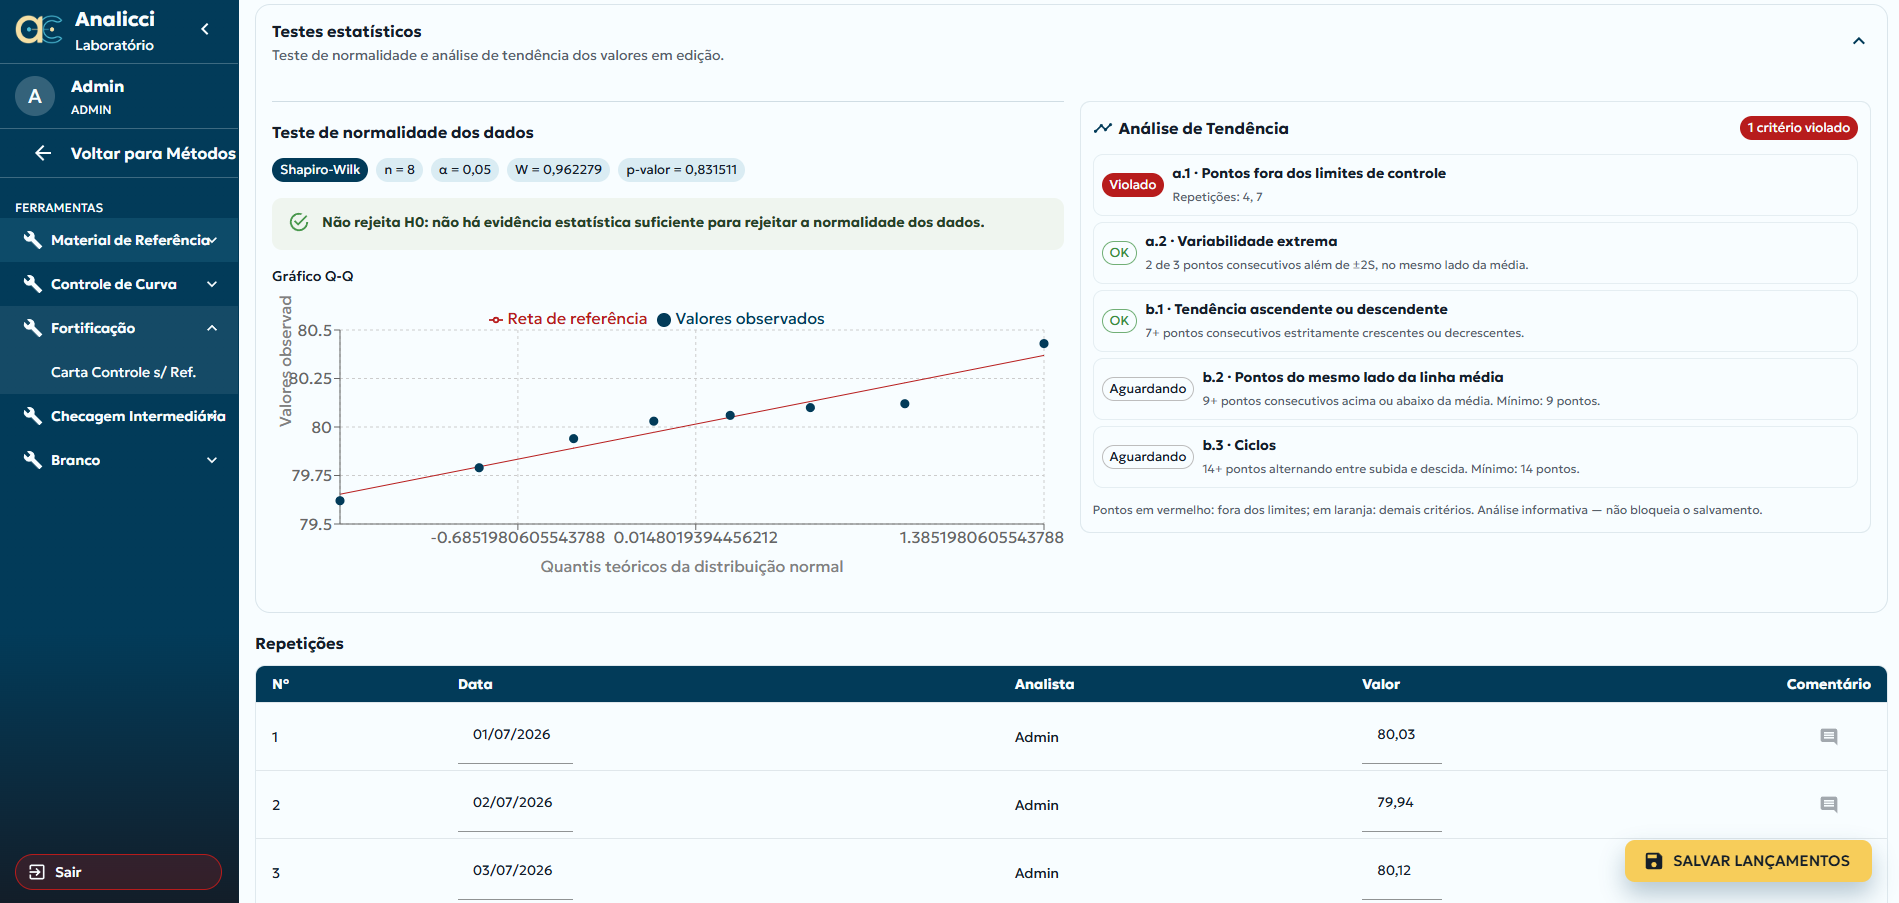The height and width of the screenshot is (903, 1899).
Task: Select Fortificação menu item
Action: tap(119, 328)
